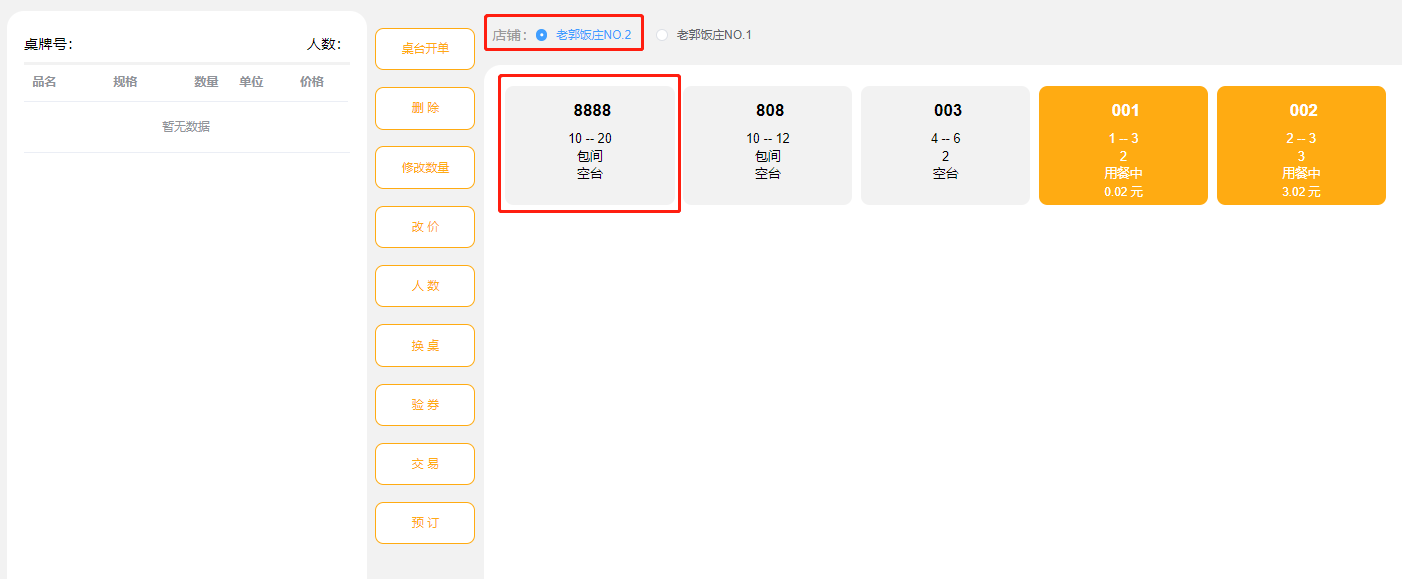Click the 规格 column header
The width and height of the screenshot is (1402, 579).
point(125,82)
